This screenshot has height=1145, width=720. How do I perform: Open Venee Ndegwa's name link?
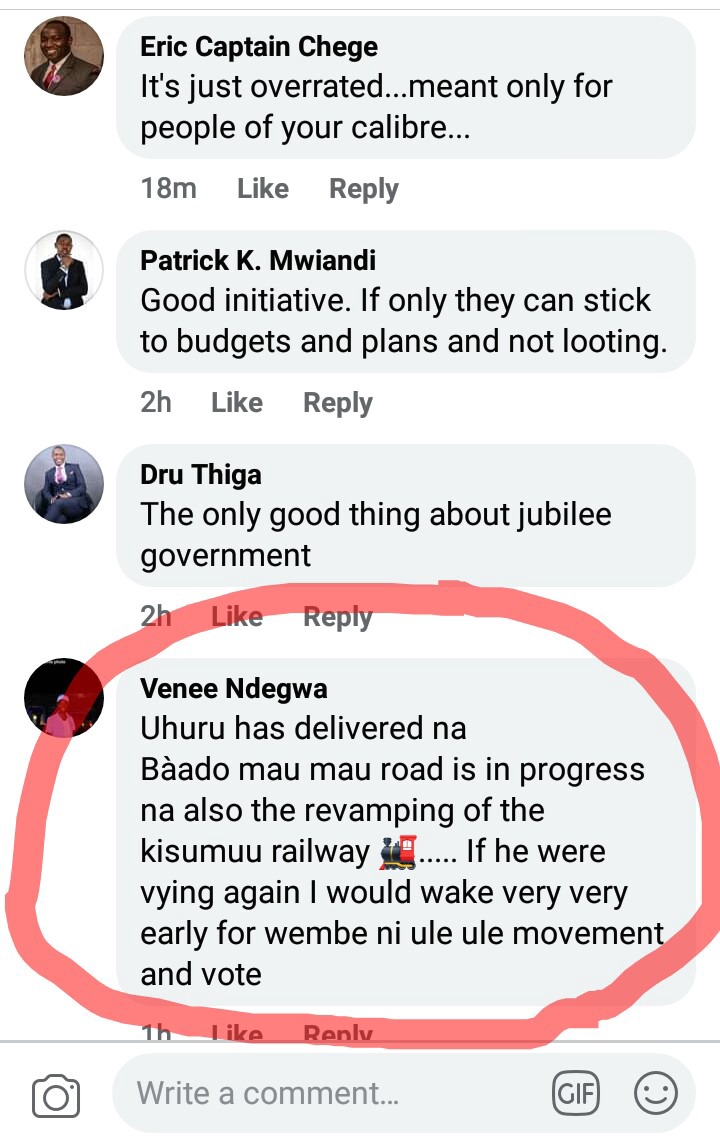234,689
